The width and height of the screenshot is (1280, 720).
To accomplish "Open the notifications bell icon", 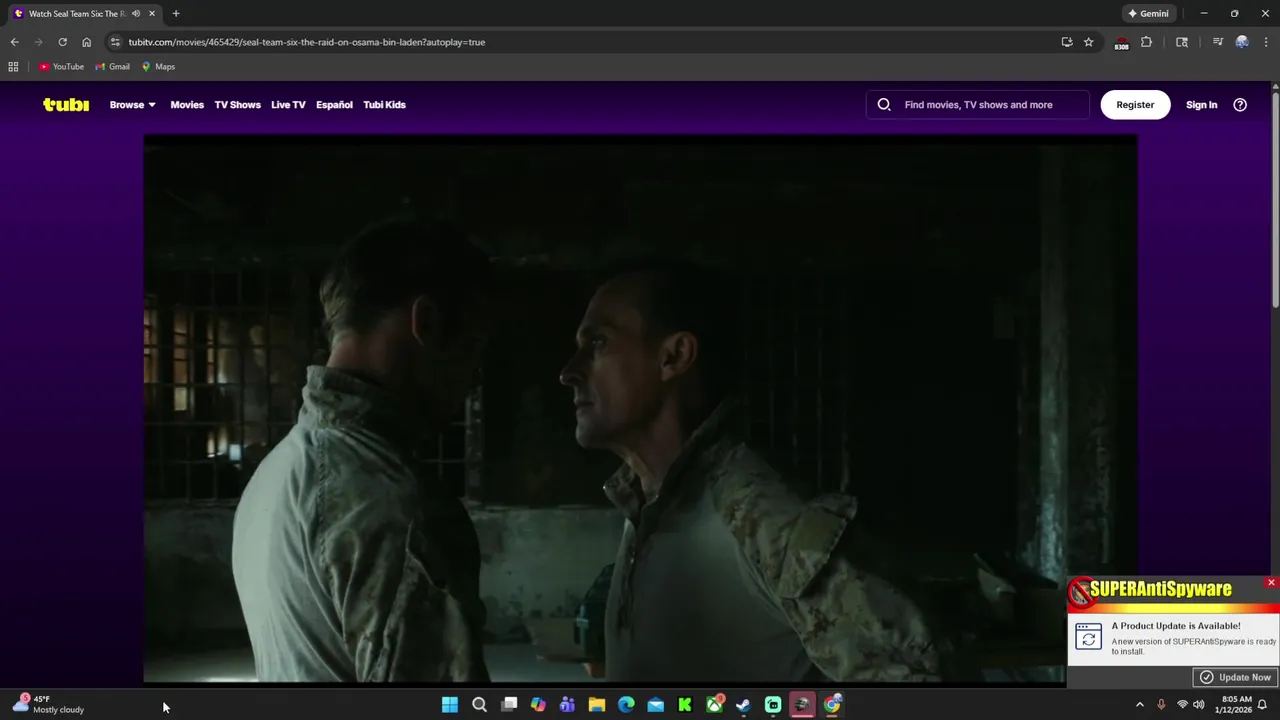I will [1263, 705].
